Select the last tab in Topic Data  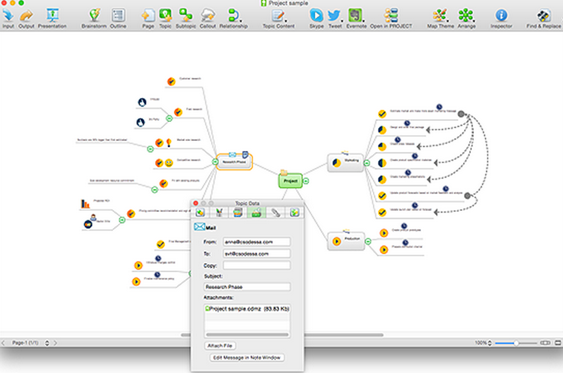pyautogui.click(x=294, y=213)
